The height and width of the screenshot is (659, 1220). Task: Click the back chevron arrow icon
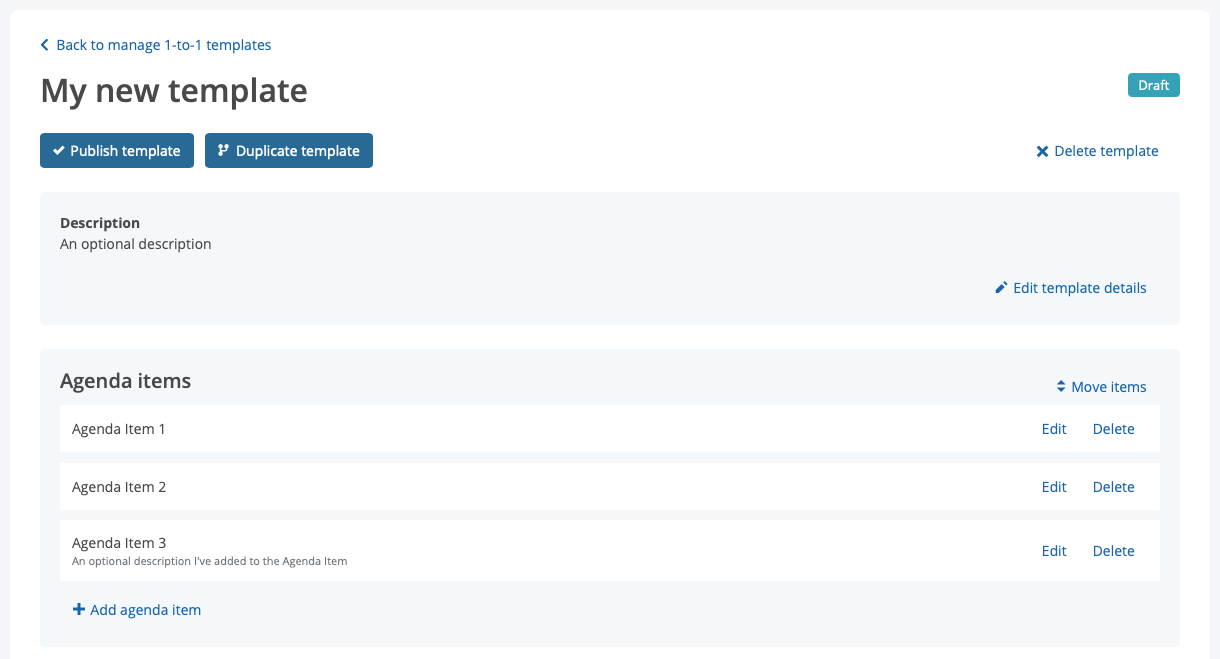coord(45,45)
